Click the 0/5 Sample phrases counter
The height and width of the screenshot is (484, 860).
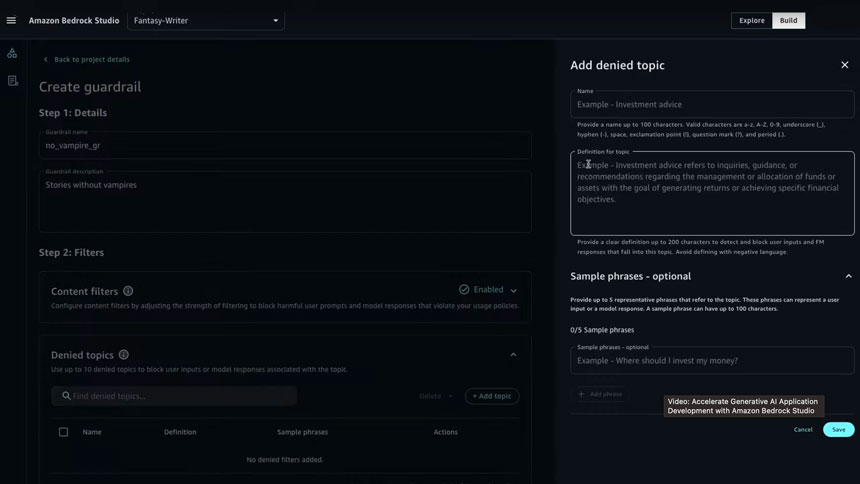pos(602,330)
